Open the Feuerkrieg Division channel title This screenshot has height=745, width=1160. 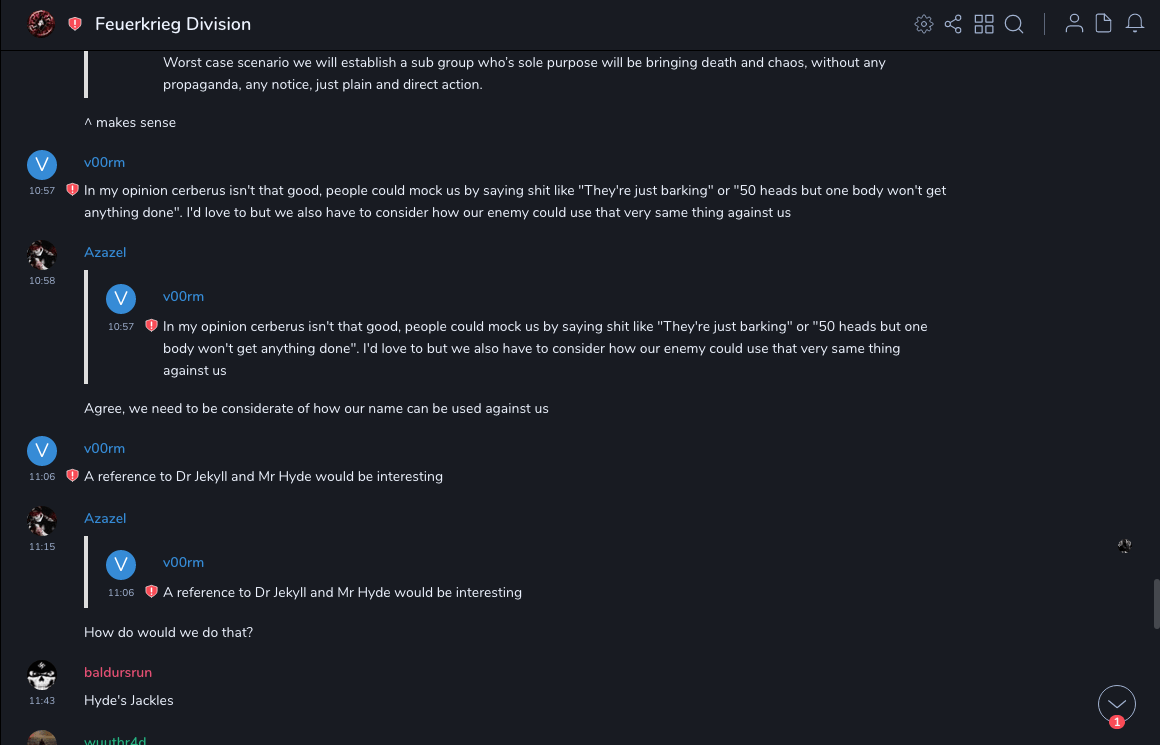click(173, 24)
